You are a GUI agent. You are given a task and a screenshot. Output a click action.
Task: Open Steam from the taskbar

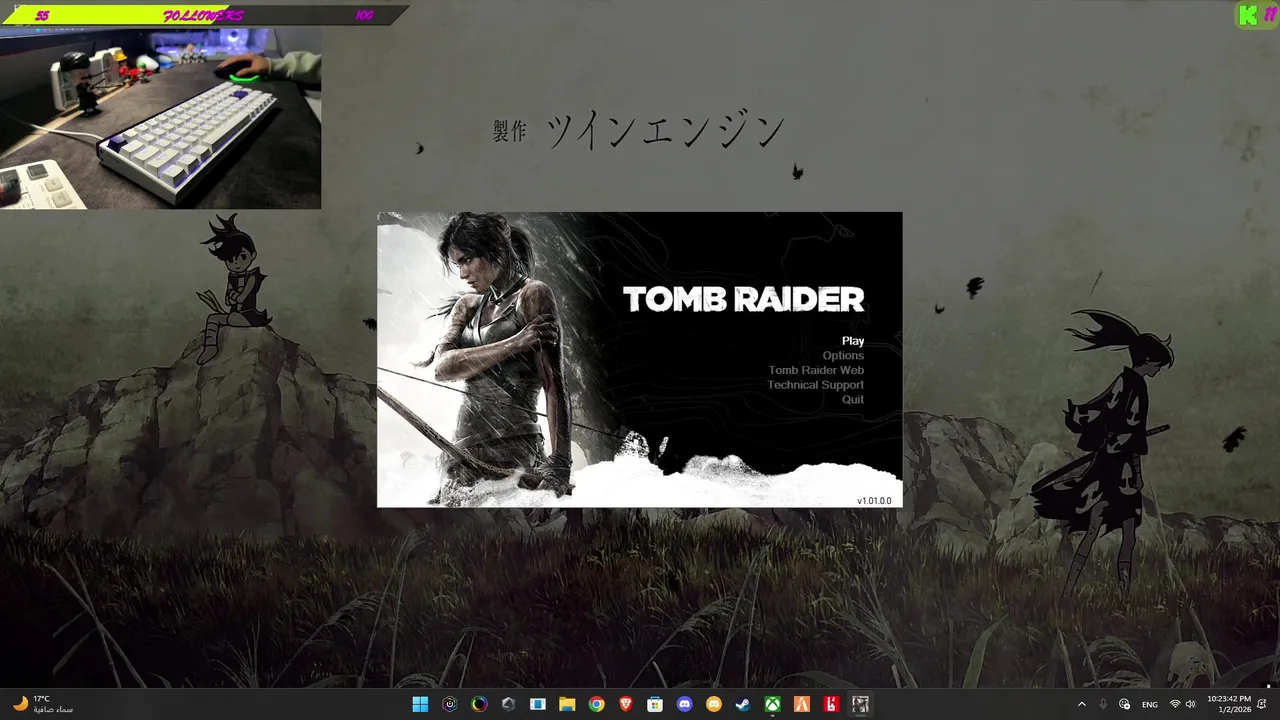coord(743,704)
